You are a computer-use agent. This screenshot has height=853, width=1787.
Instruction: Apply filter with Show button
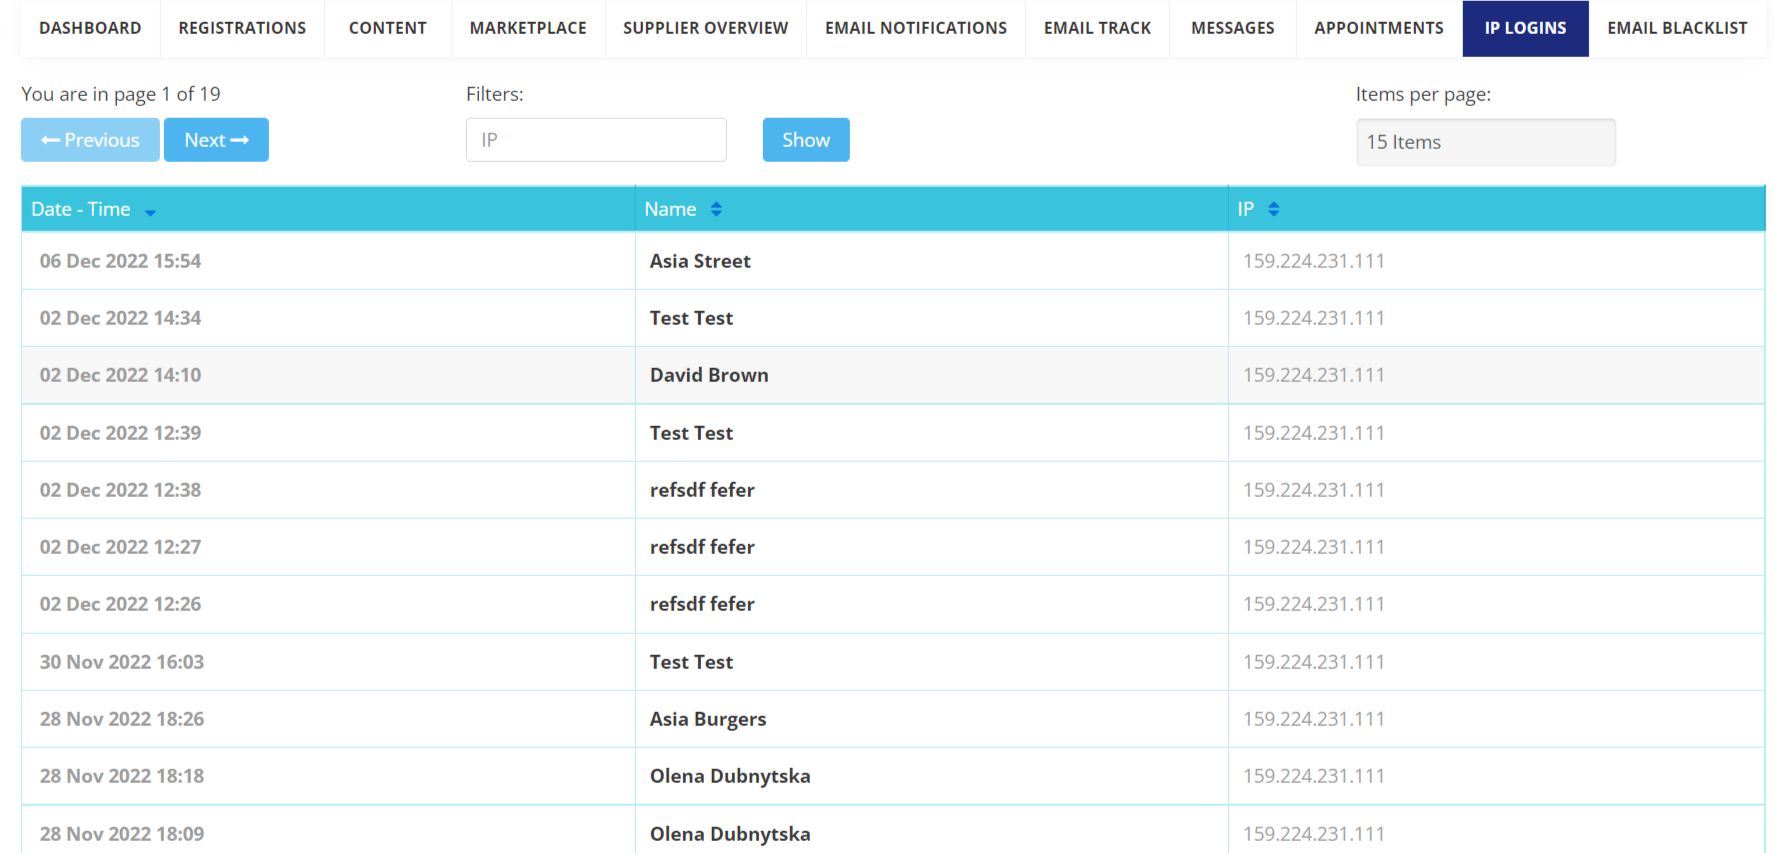tap(806, 140)
